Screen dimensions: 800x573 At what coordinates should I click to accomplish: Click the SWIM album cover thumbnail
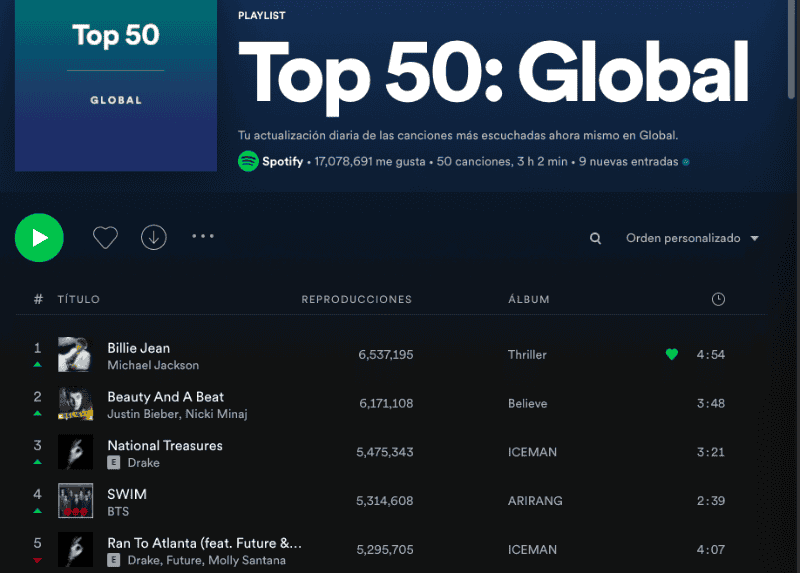[x=76, y=501]
